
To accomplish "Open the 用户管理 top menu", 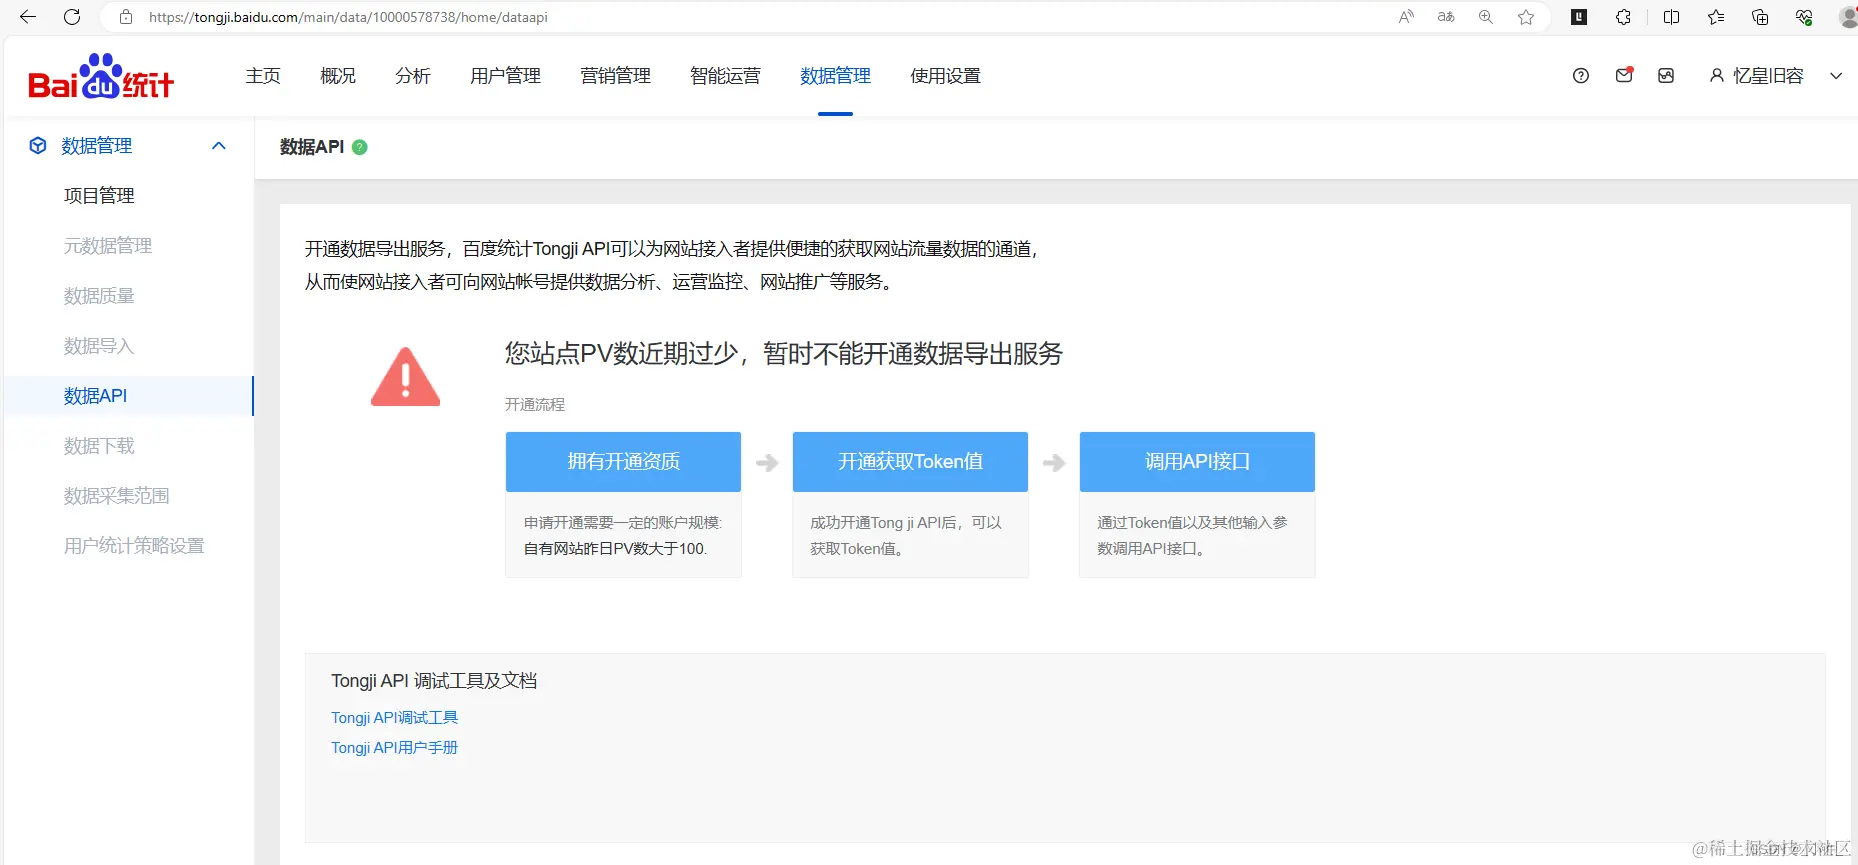I will (x=506, y=76).
